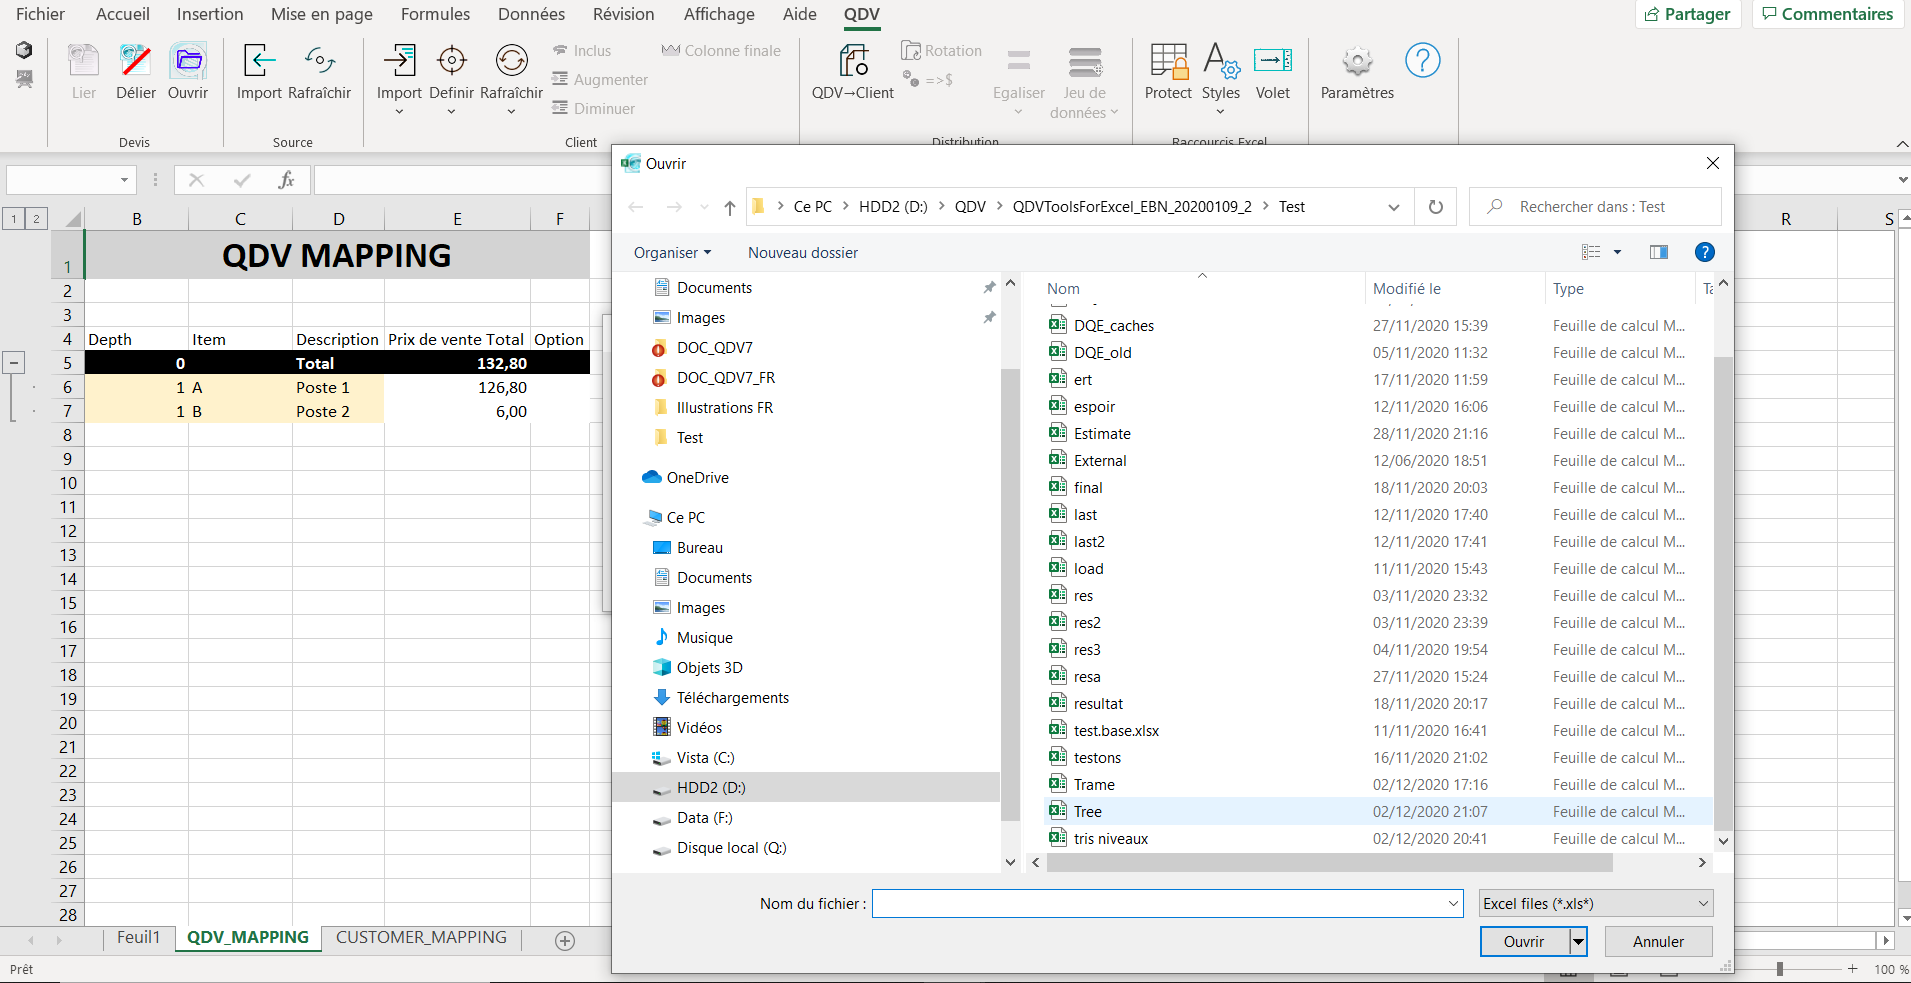Sort files by Modifié le column
Viewport: 1911px width, 983px height.
click(1454, 289)
